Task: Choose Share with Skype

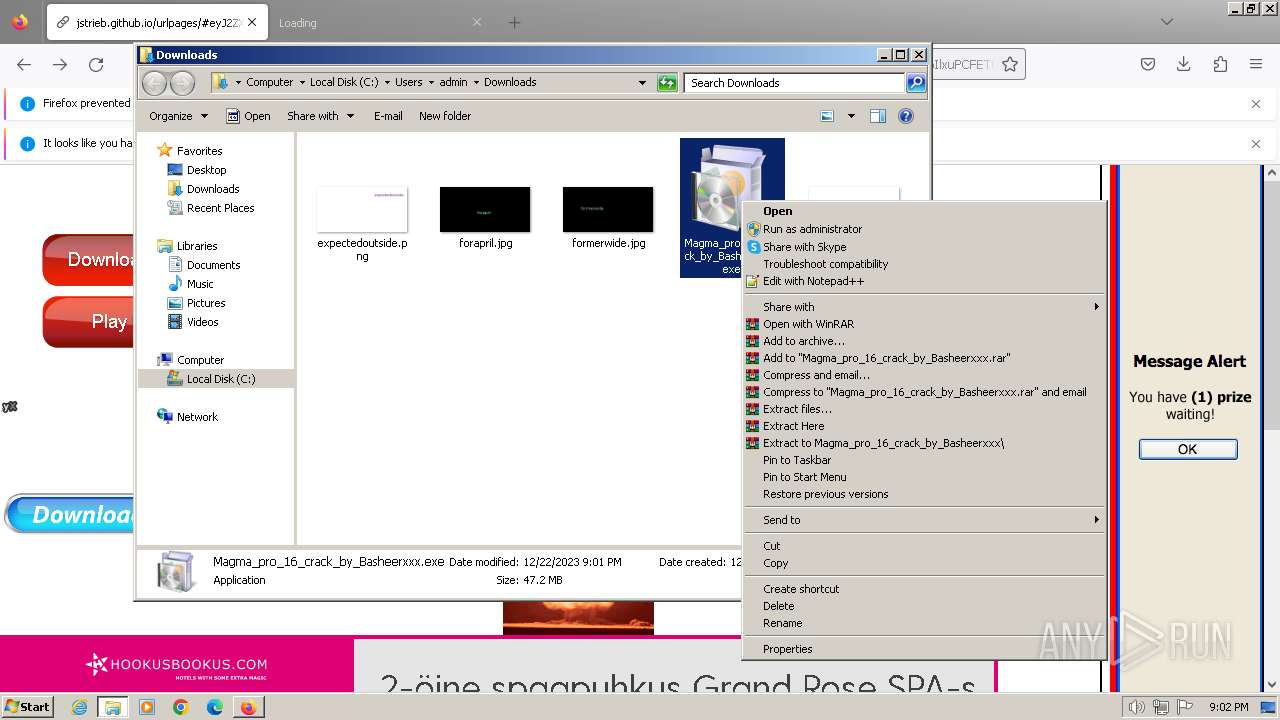Action: [804, 247]
